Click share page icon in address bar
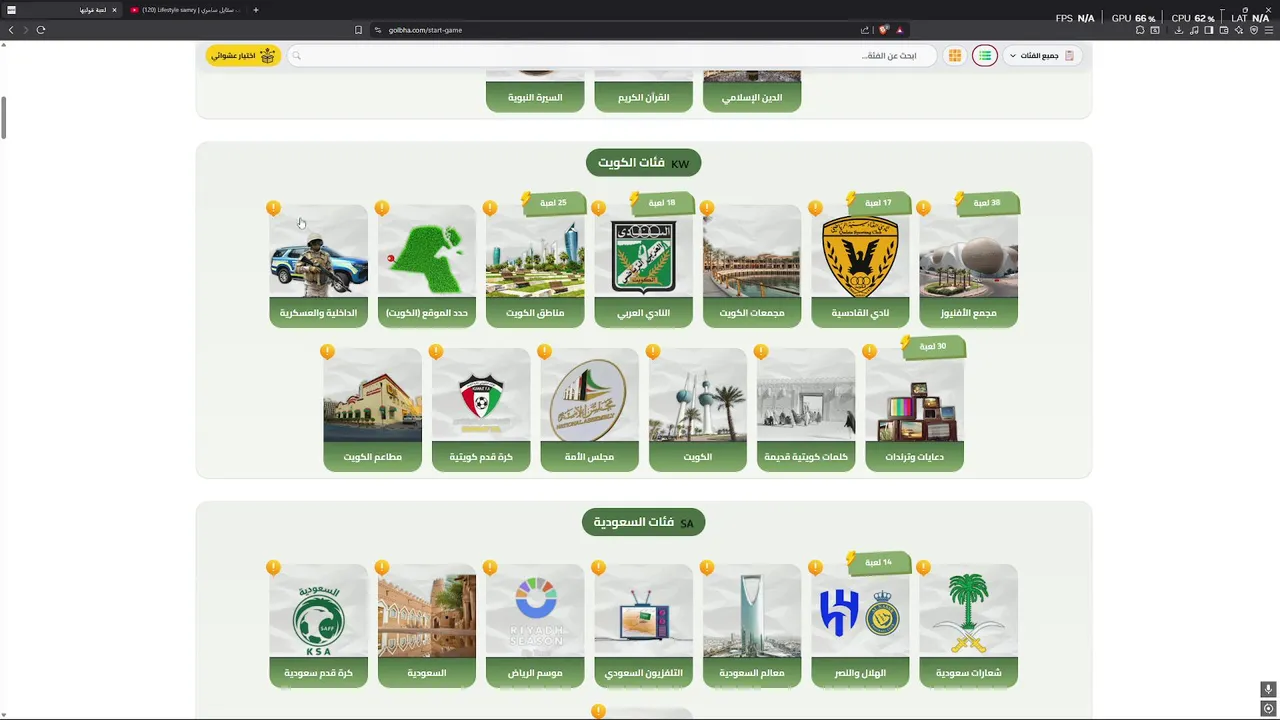Image resolution: width=1280 pixels, height=720 pixels. point(865,30)
